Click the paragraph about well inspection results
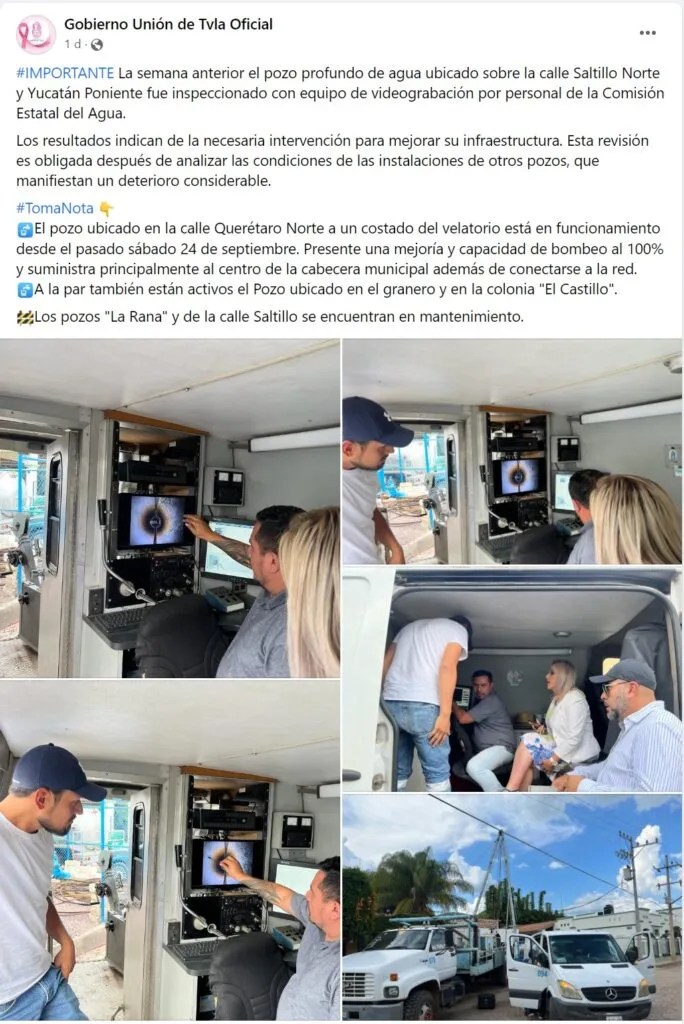 click(333, 161)
